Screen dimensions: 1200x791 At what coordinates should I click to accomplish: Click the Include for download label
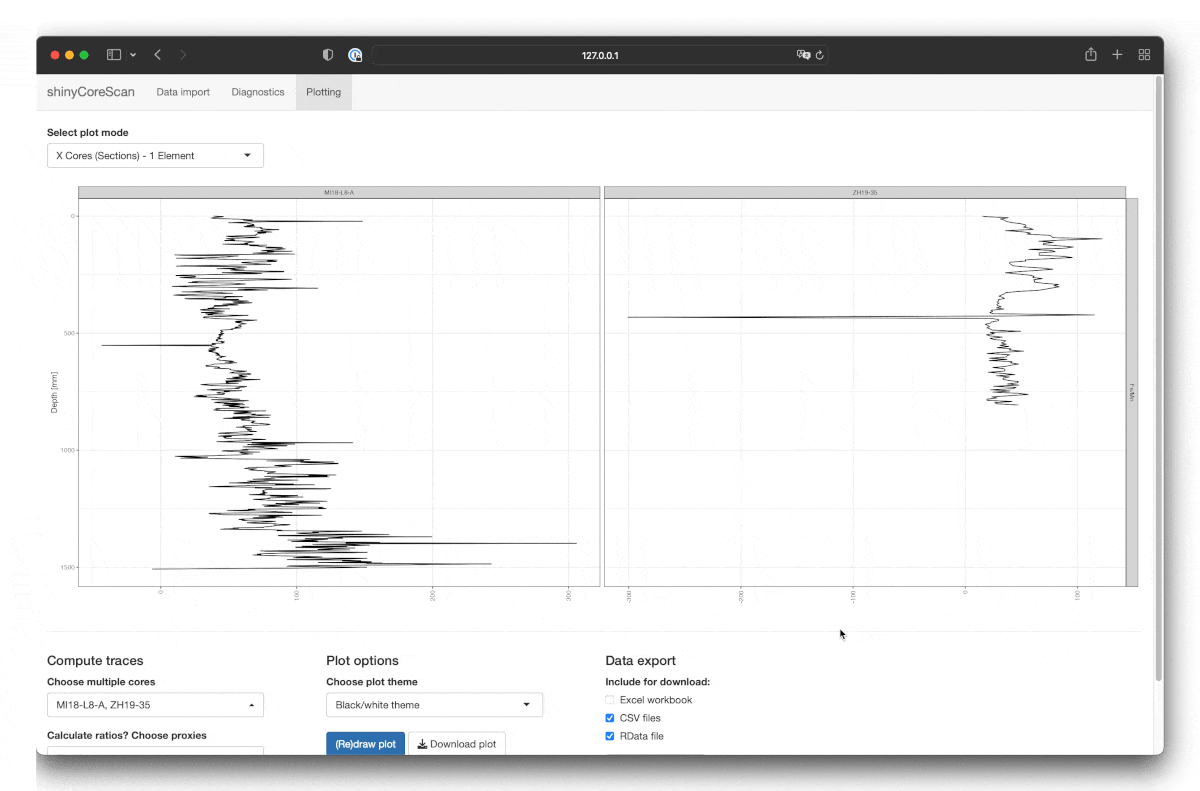click(658, 682)
